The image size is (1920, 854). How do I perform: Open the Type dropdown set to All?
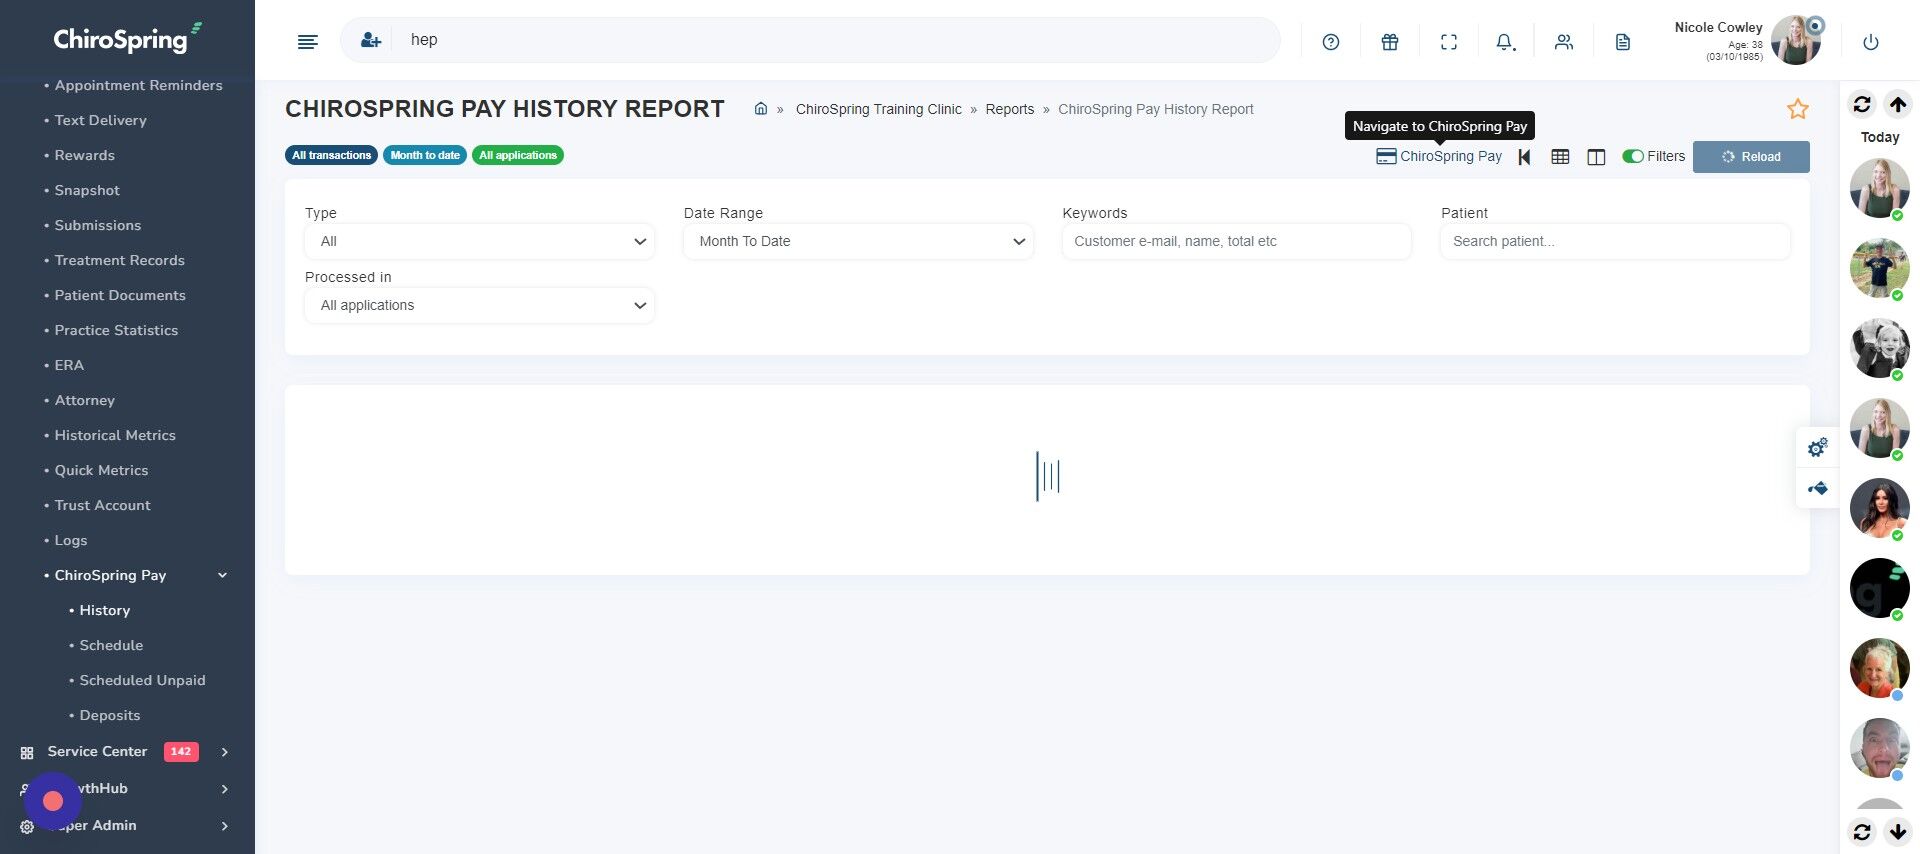tap(479, 241)
